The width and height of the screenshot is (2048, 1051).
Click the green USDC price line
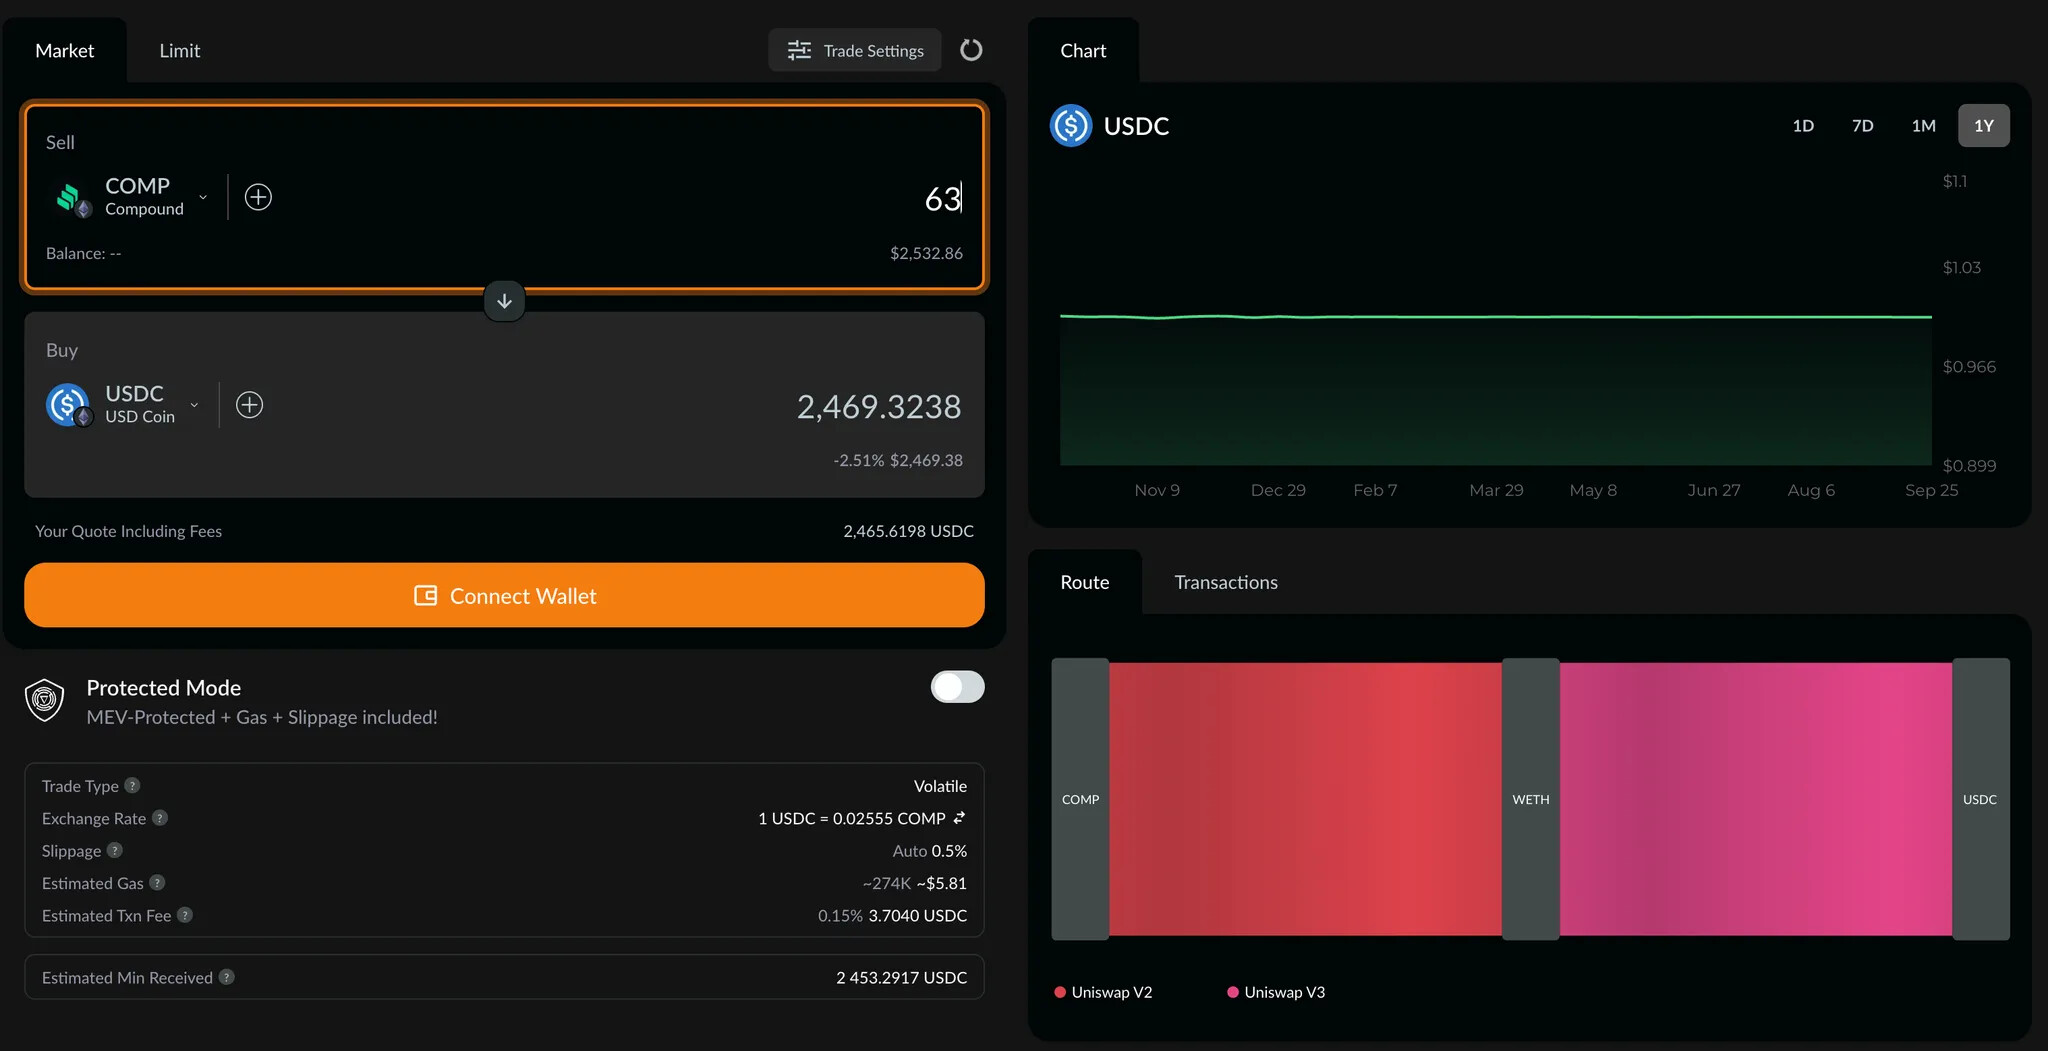coord(1496,317)
